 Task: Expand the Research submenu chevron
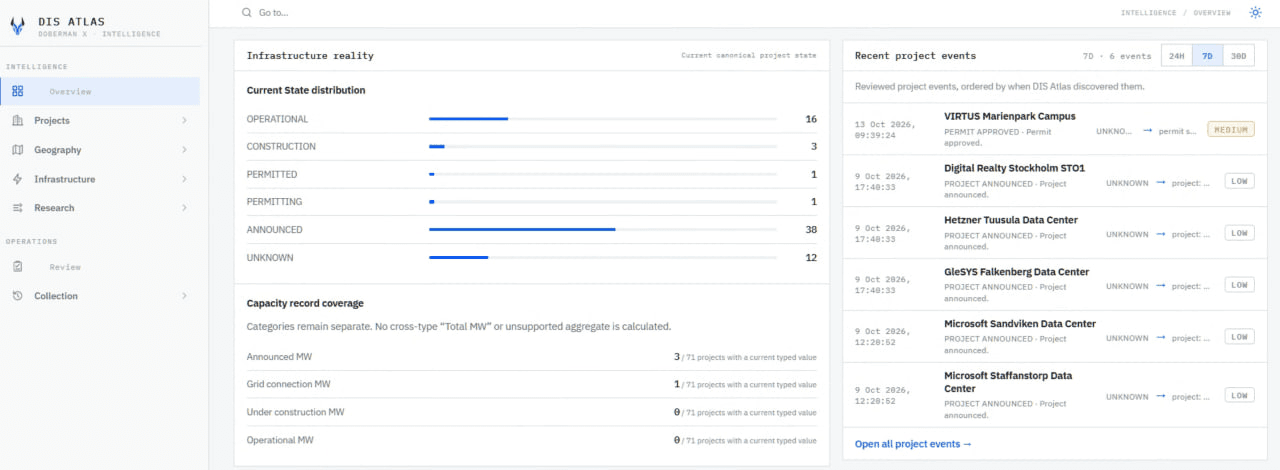pyautogui.click(x=185, y=208)
